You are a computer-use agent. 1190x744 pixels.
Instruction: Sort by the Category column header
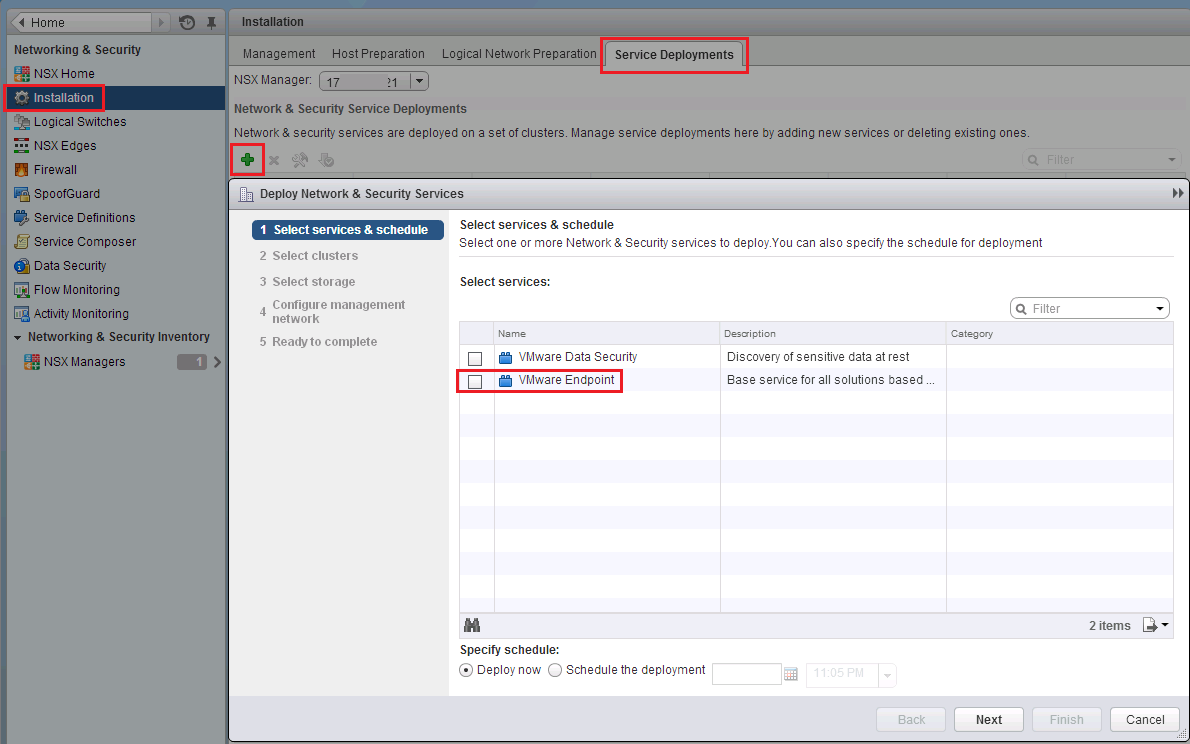(1059, 334)
